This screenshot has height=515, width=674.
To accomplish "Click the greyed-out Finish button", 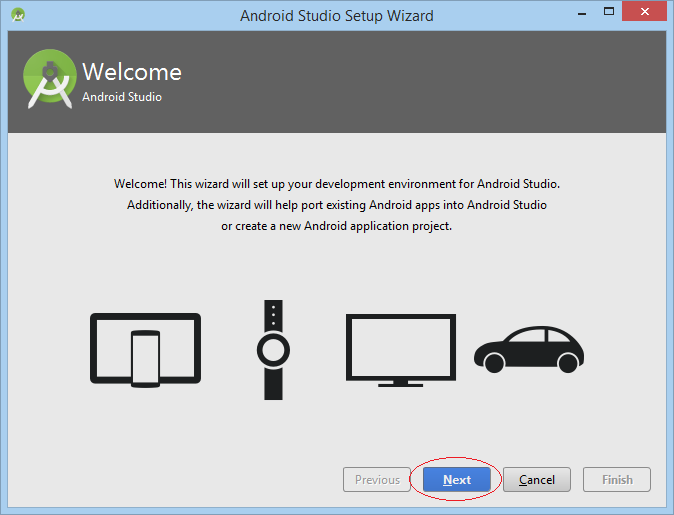I will (x=617, y=479).
